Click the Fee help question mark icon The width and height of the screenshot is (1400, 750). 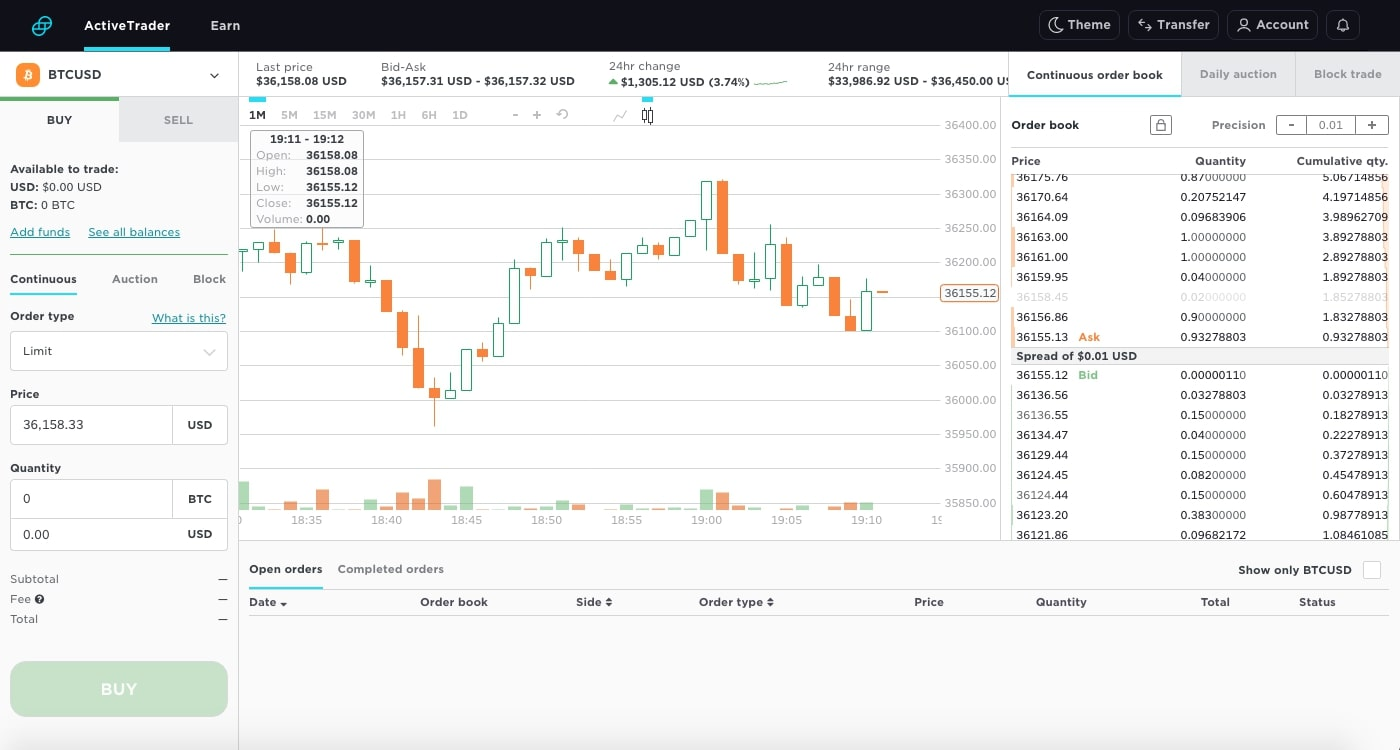click(x=40, y=599)
